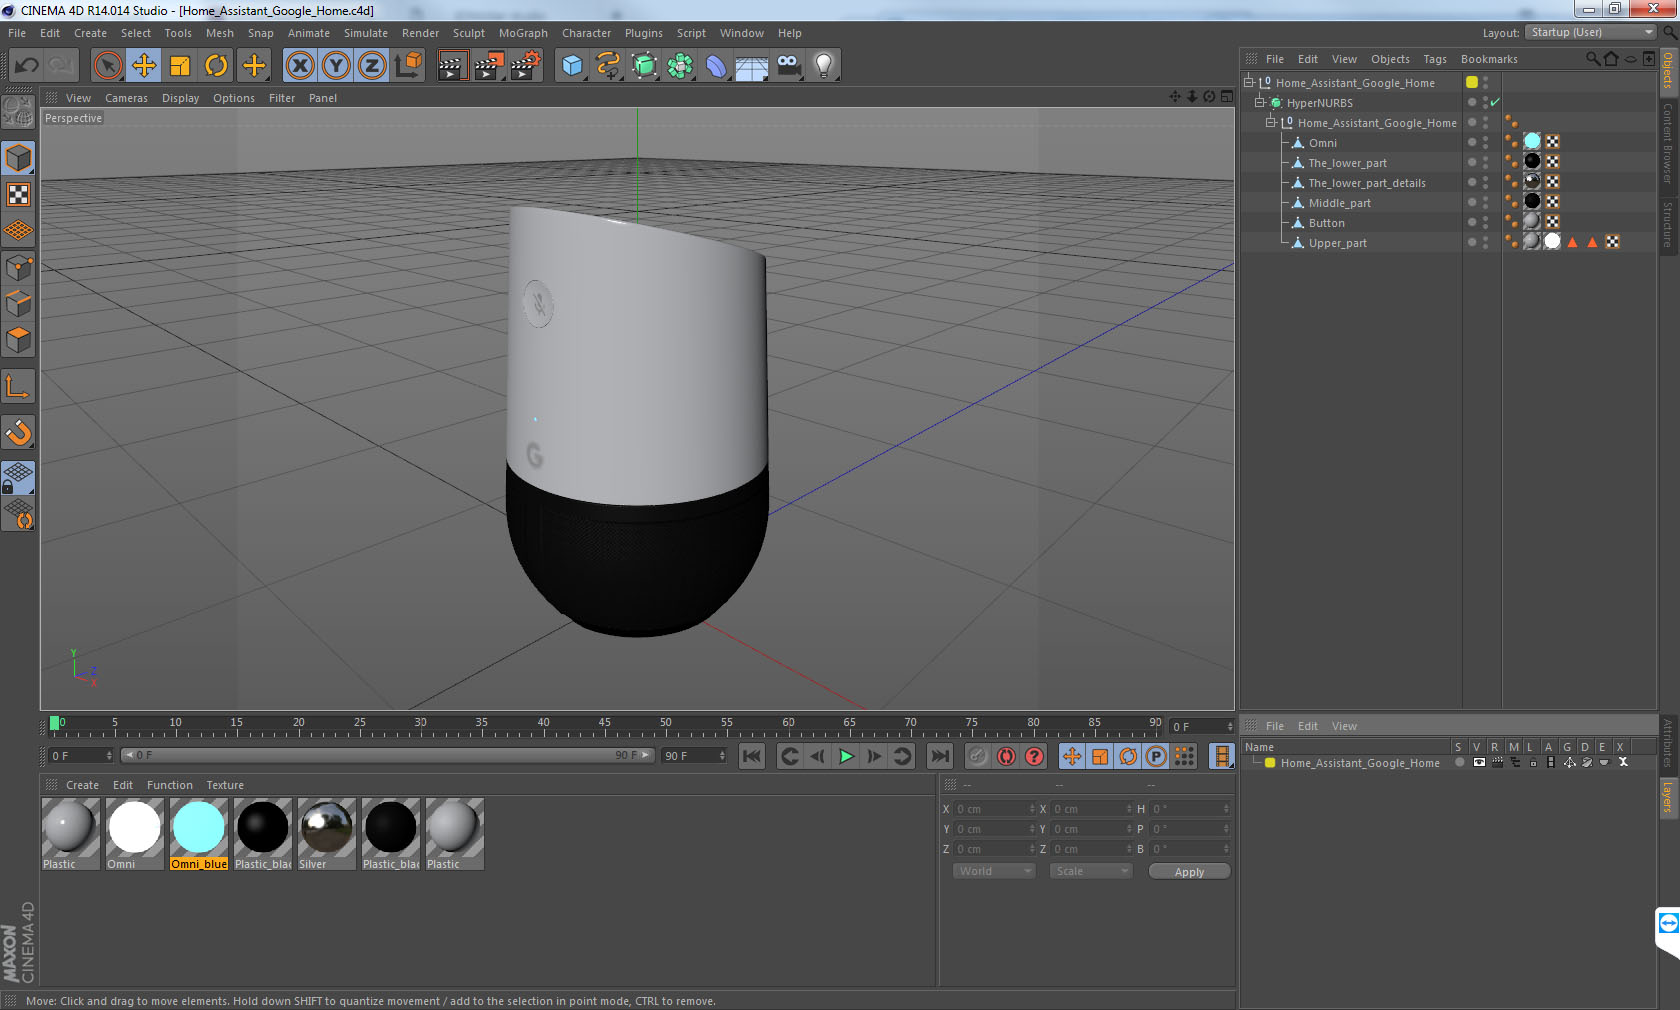The height and width of the screenshot is (1010, 1680).
Task: Open the array modeling objects icon
Action: (680, 66)
